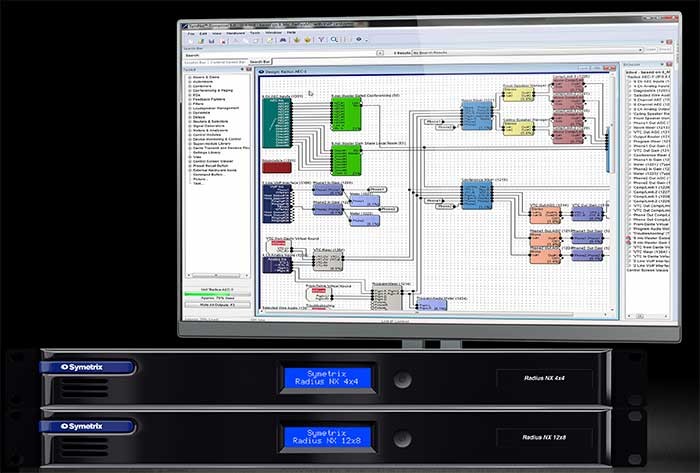Open the File menu
This screenshot has height=473, width=700.
[191, 33]
